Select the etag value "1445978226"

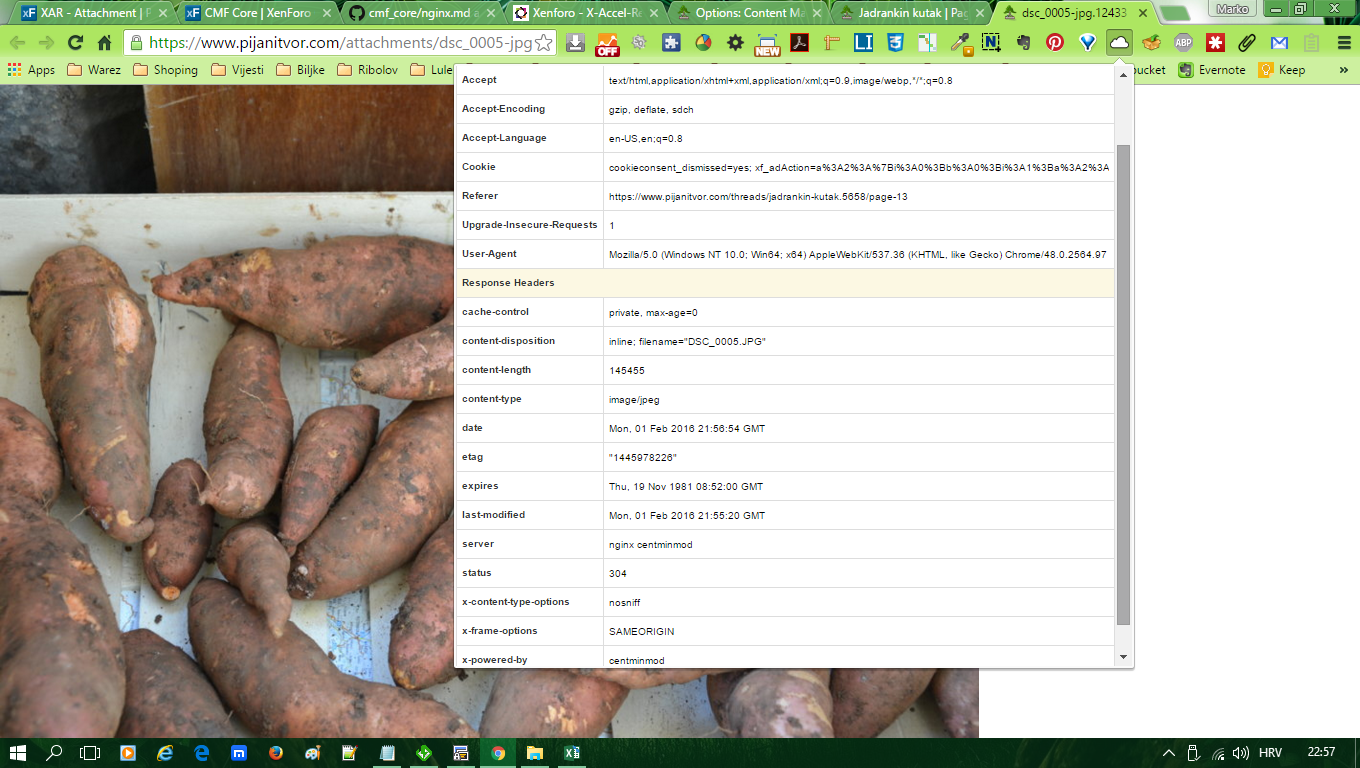click(642, 458)
